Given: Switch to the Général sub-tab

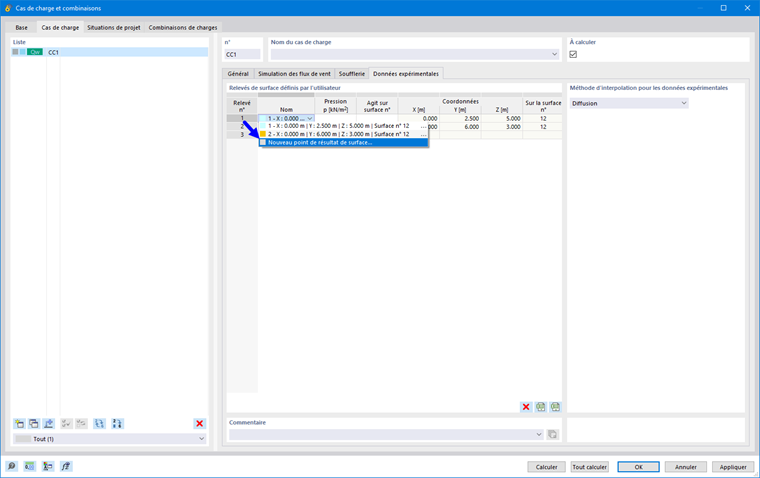Looking at the screenshot, I should (238, 74).
